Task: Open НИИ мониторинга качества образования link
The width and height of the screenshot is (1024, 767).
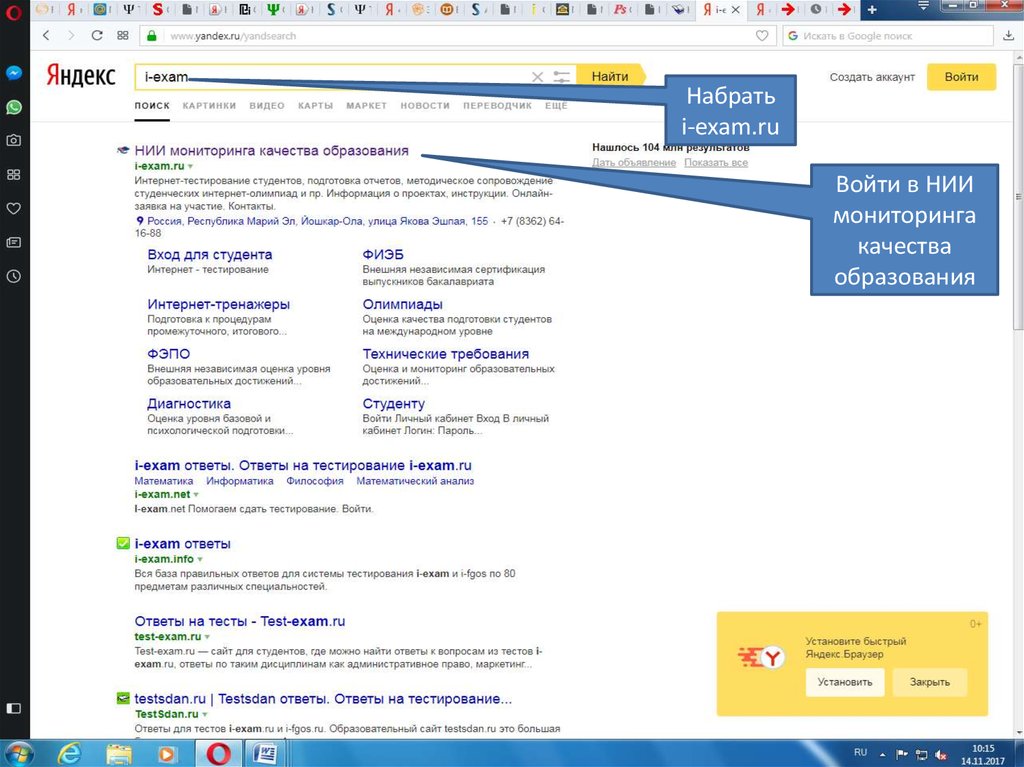Action: pos(271,151)
